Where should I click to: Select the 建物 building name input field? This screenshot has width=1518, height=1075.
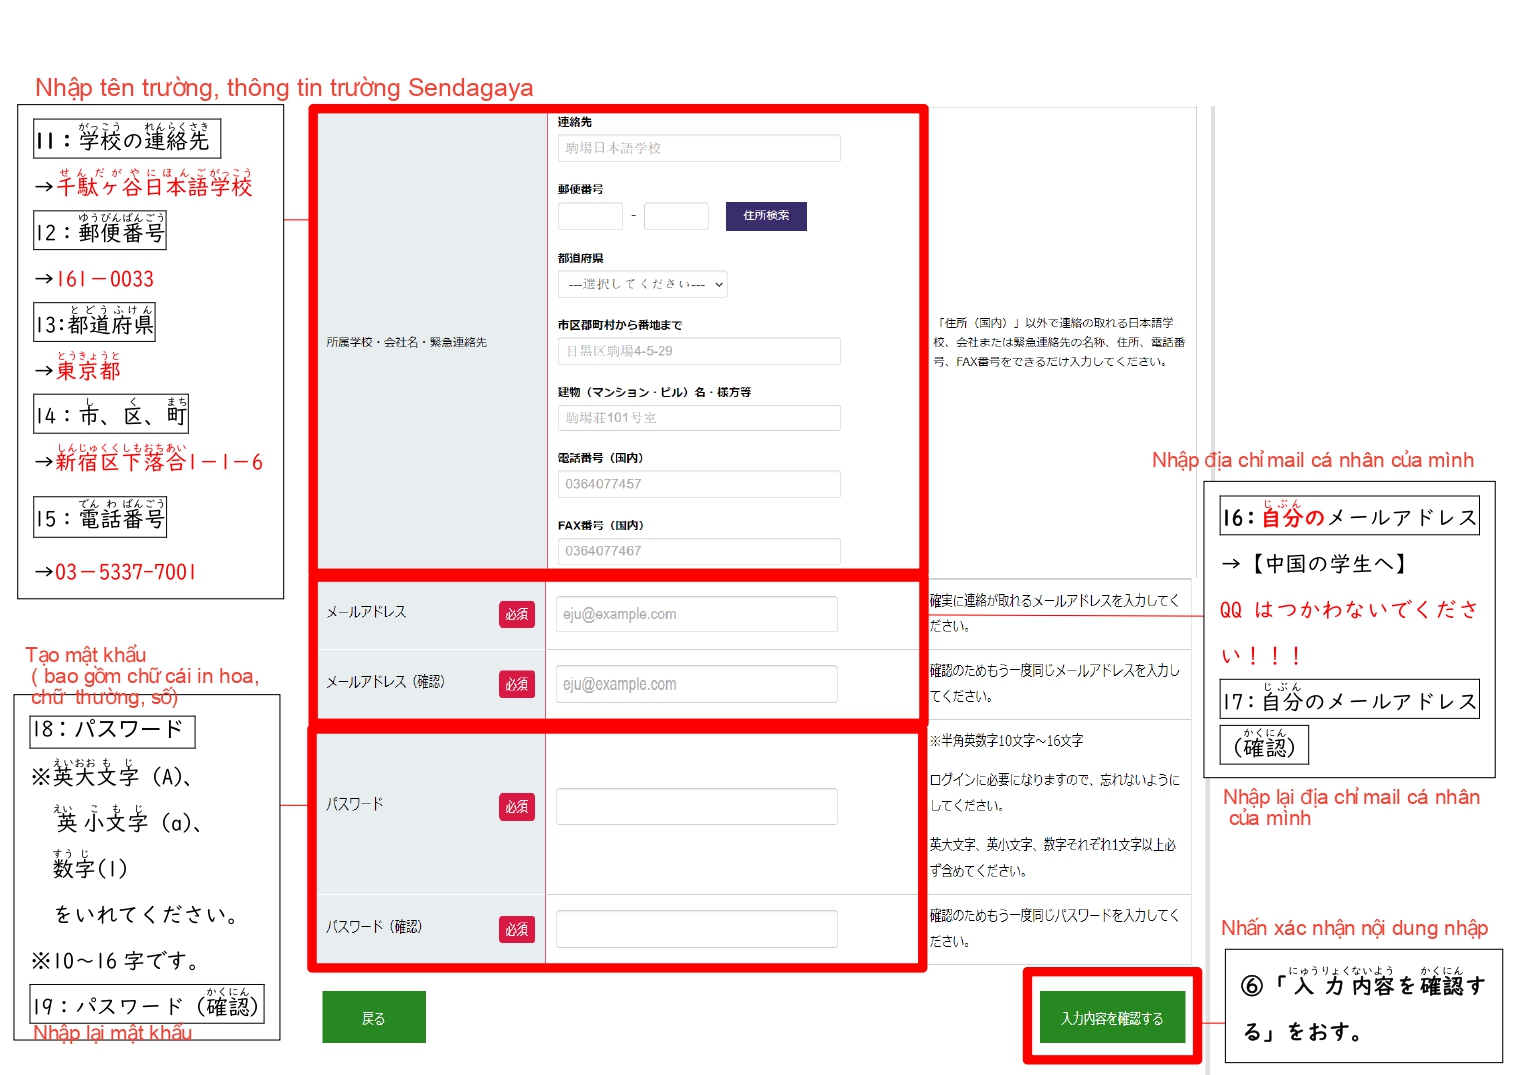click(x=698, y=418)
